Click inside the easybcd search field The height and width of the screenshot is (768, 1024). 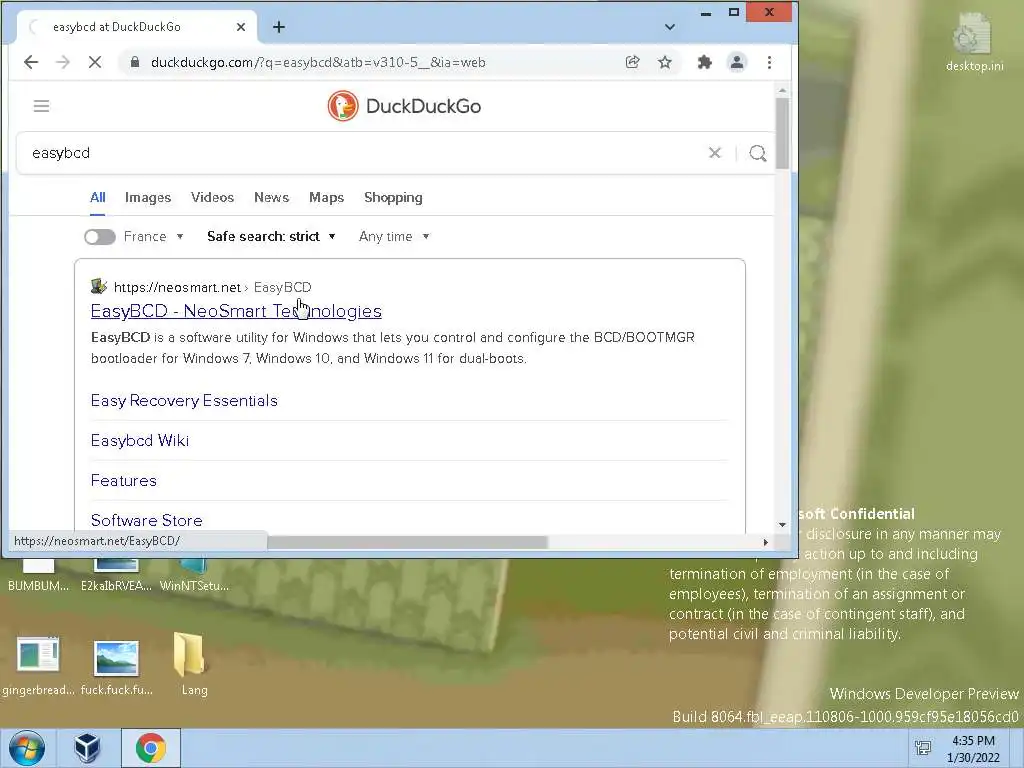coord(366,153)
